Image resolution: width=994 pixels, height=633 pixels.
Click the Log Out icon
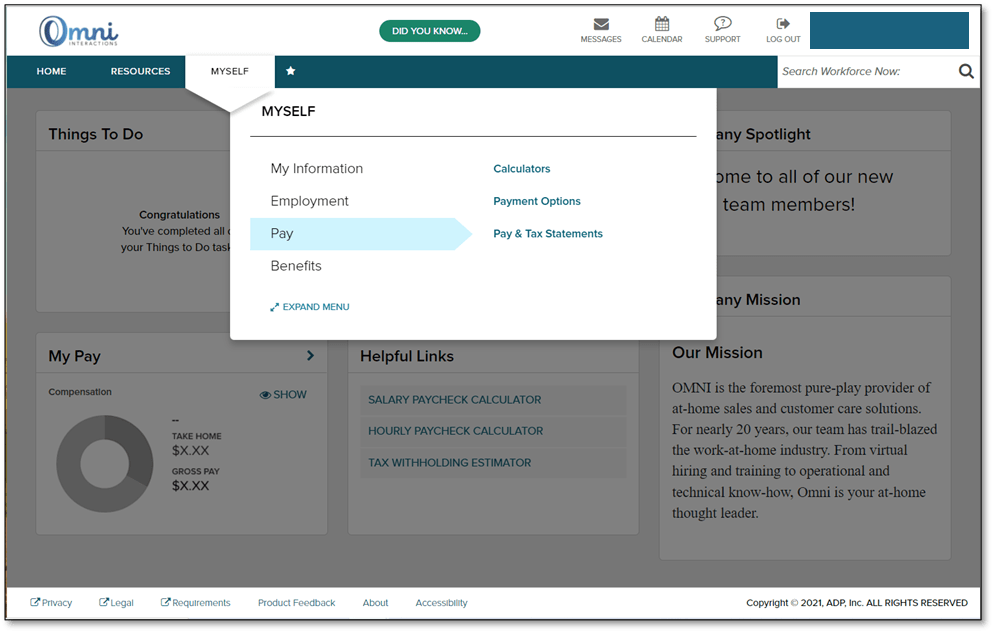point(782,22)
